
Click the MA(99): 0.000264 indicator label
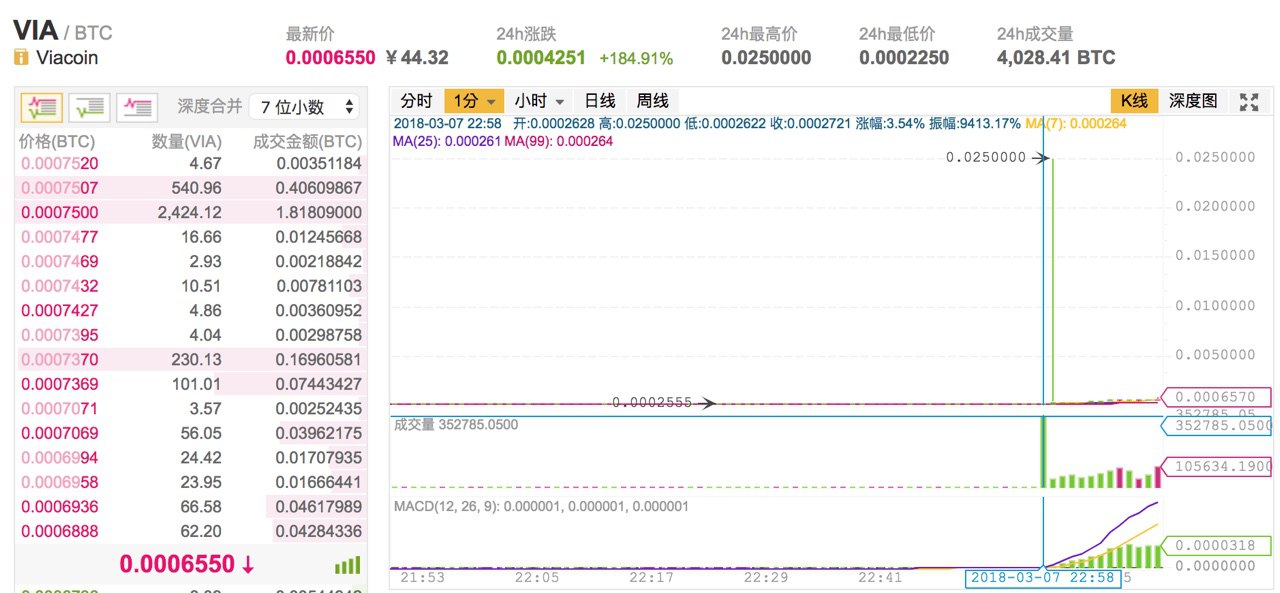(x=559, y=141)
